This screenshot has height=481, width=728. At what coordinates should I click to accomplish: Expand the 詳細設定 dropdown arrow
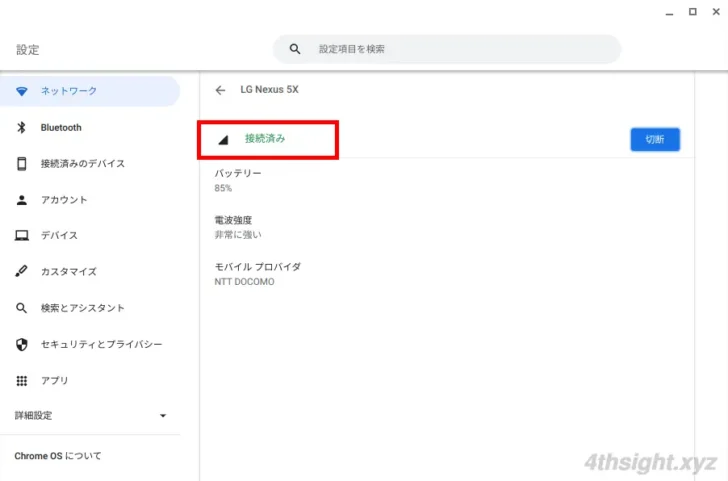coord(163,416)
